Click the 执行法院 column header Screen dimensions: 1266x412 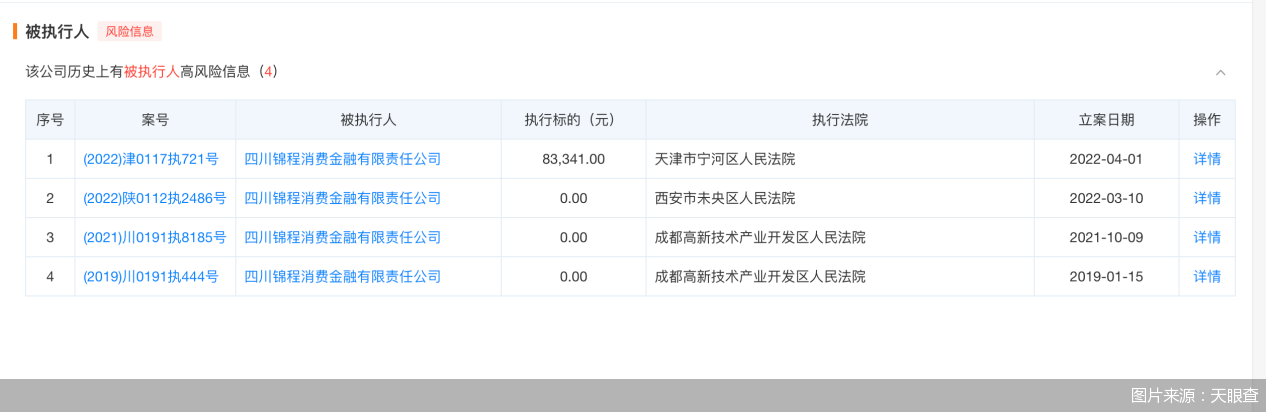pyautogui.click(x=840, y=120)
